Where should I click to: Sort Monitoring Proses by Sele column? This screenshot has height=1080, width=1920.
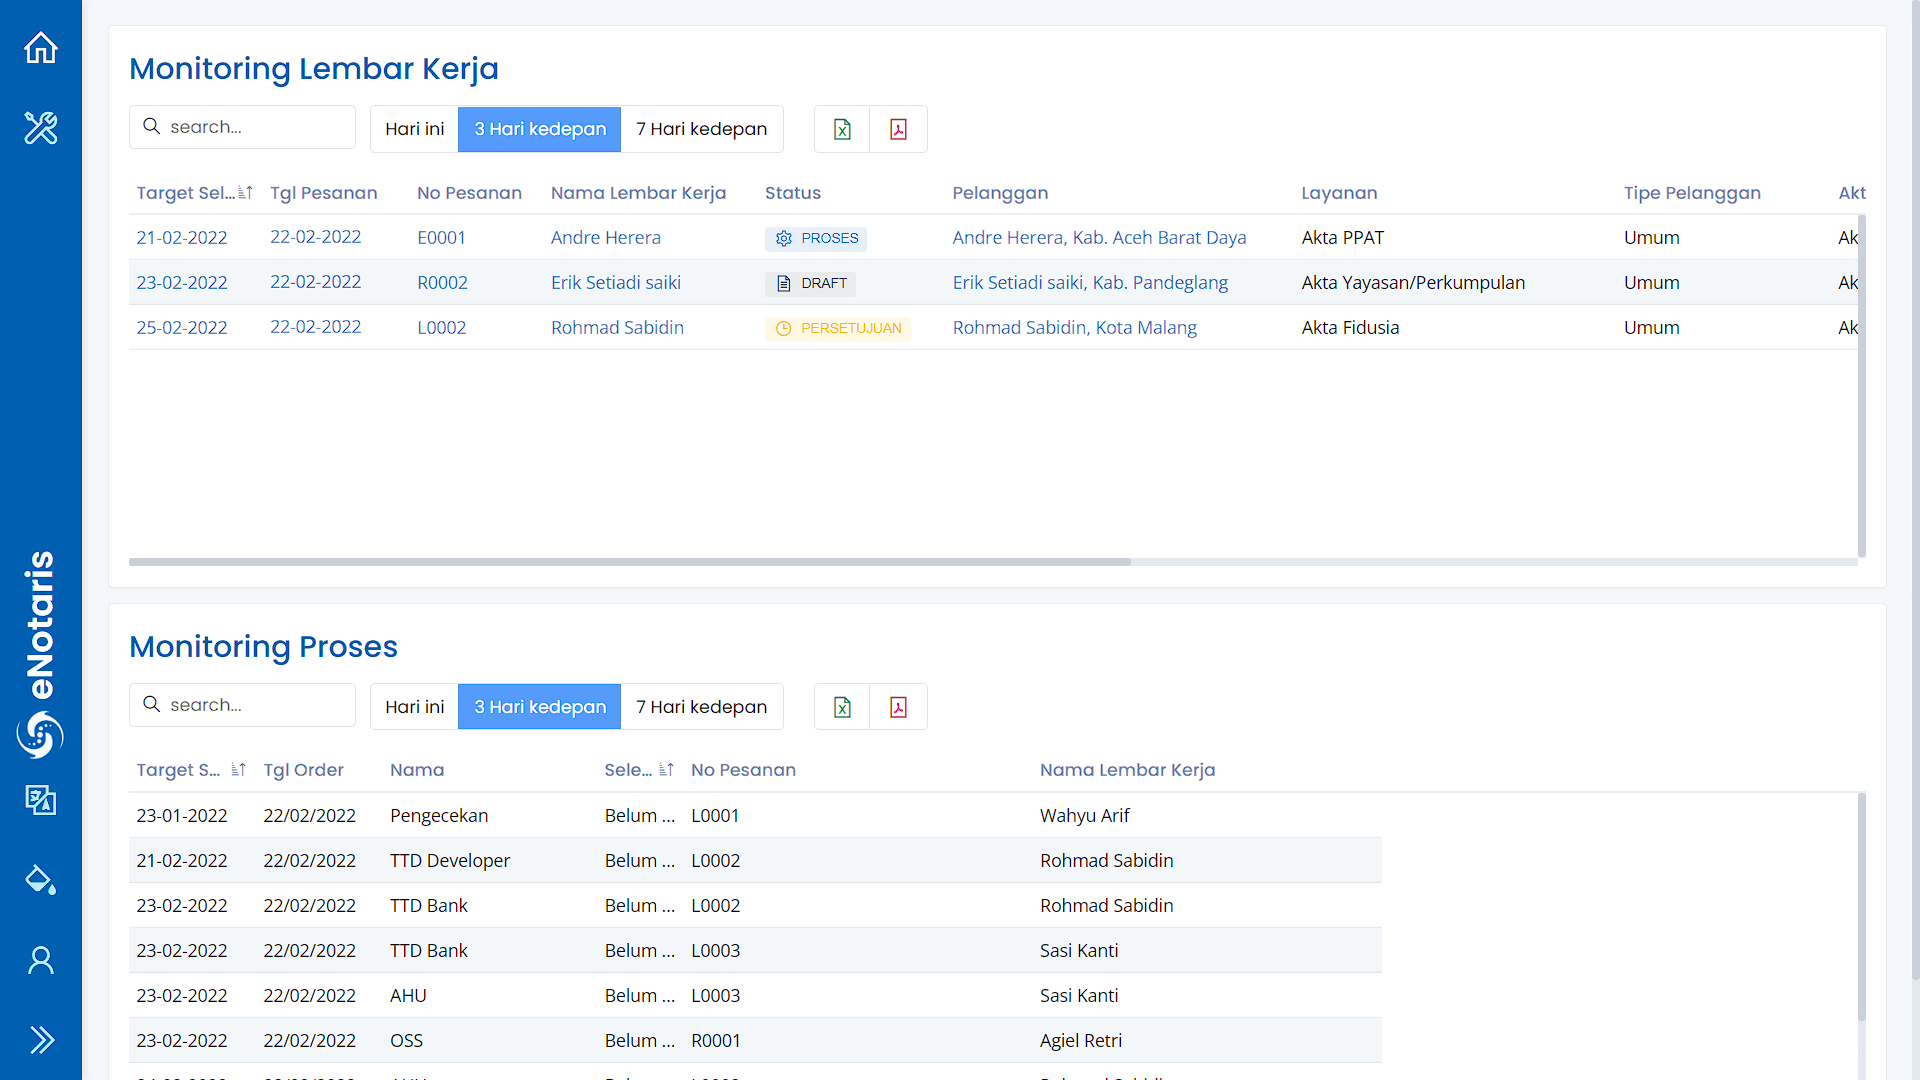666,770
